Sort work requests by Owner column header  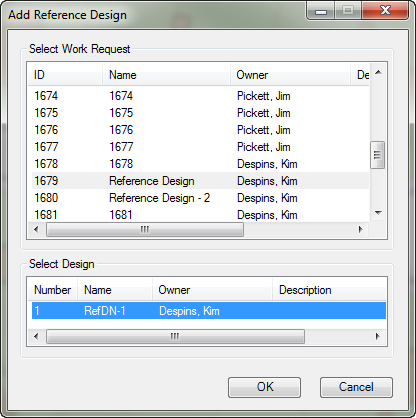click(x=290, y=75)
